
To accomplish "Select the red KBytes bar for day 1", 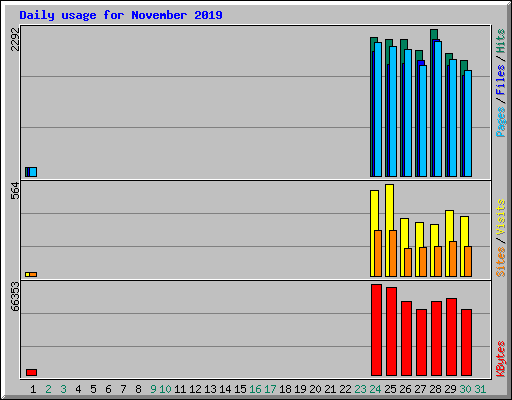I will [x=31, y=372].
